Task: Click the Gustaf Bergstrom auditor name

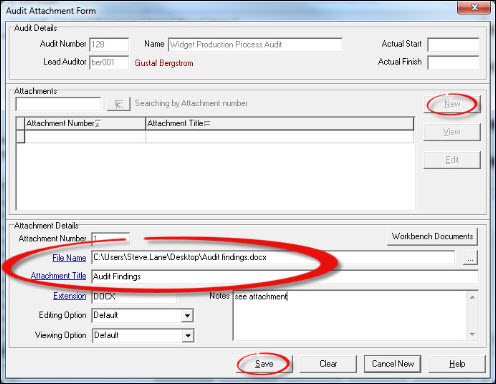Action: [164, 63]
